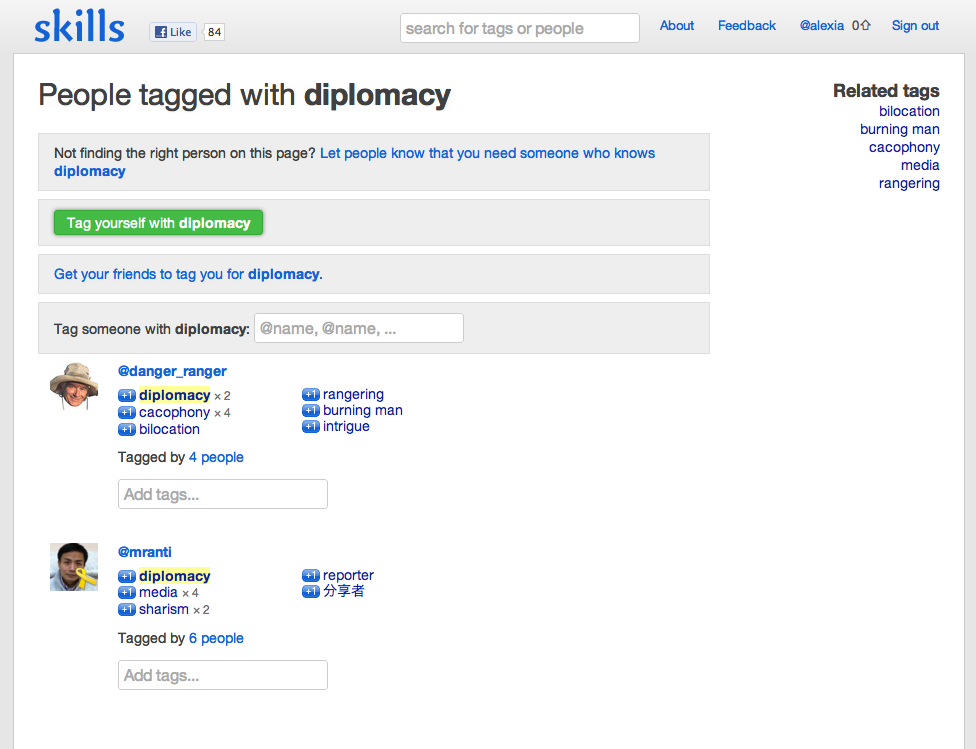Click the Tag yourself with diplomacy button
The height and width of the screenshot is (749, 976).
tap(158, 223)
